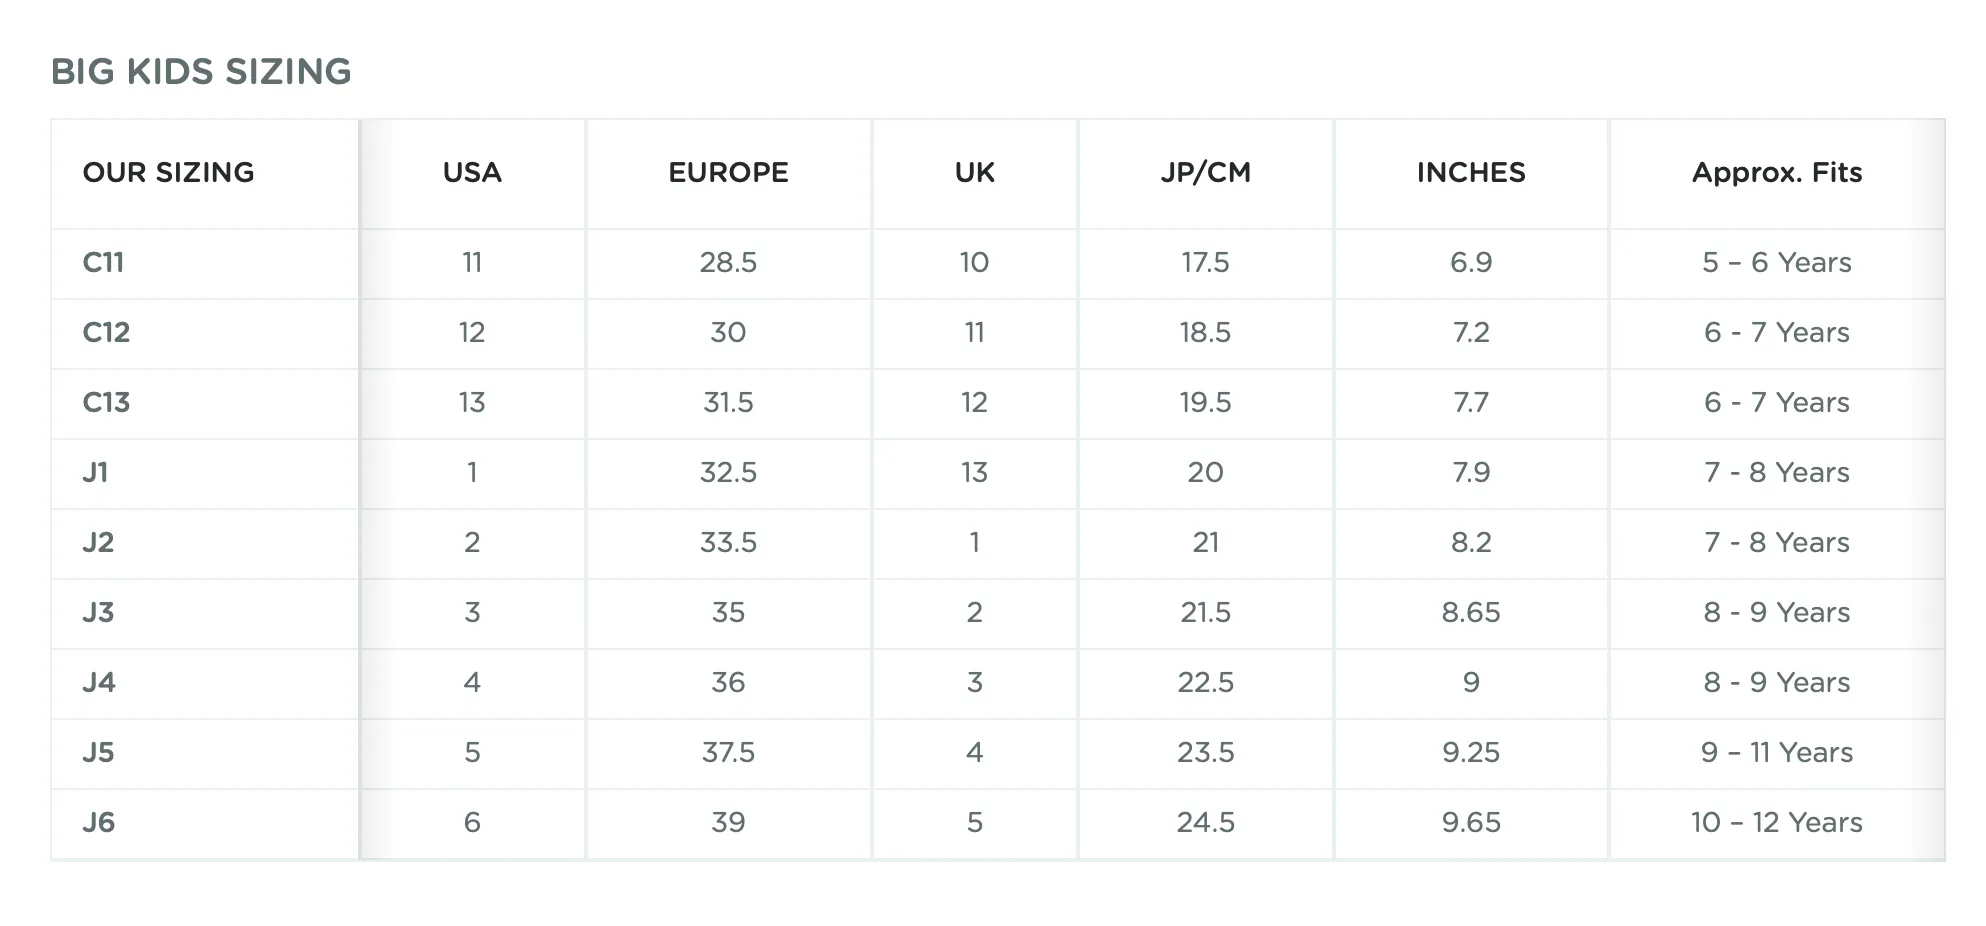Click the EUROPE column header
Image resolution: width=1986 pixels, height=926 pixels.
[x=728, y=173]
